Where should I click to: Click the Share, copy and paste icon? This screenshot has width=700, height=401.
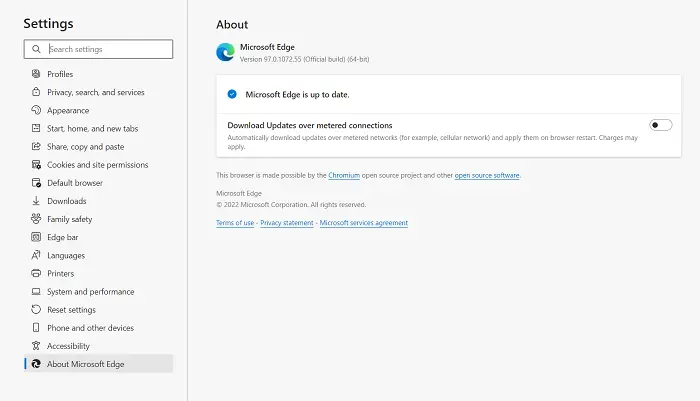(x=36, y=146)
